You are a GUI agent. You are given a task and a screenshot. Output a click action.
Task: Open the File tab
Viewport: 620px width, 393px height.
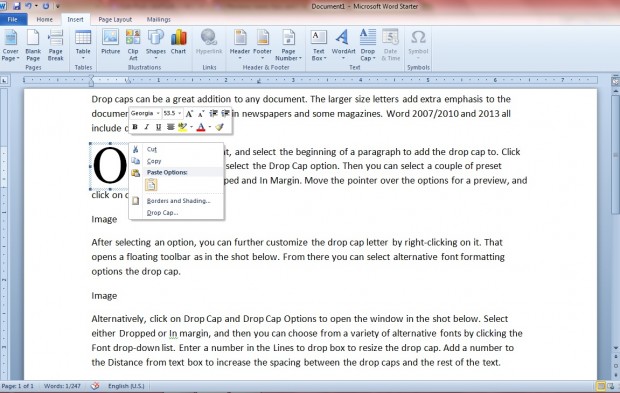coord(13,19)
